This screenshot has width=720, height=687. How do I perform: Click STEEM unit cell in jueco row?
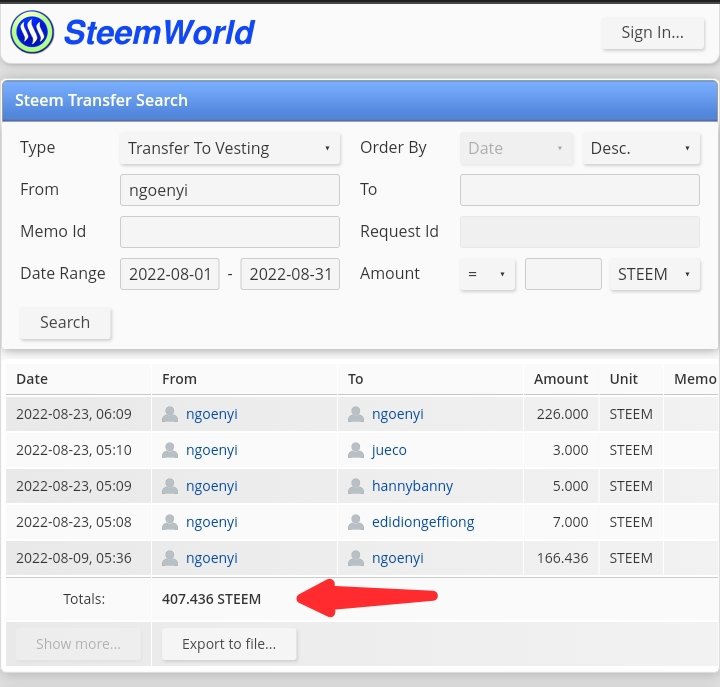631,450
